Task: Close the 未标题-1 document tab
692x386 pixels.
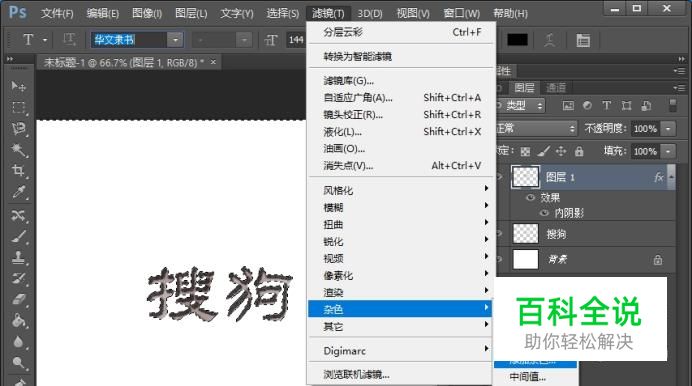Action: click(x=213, y=62)
